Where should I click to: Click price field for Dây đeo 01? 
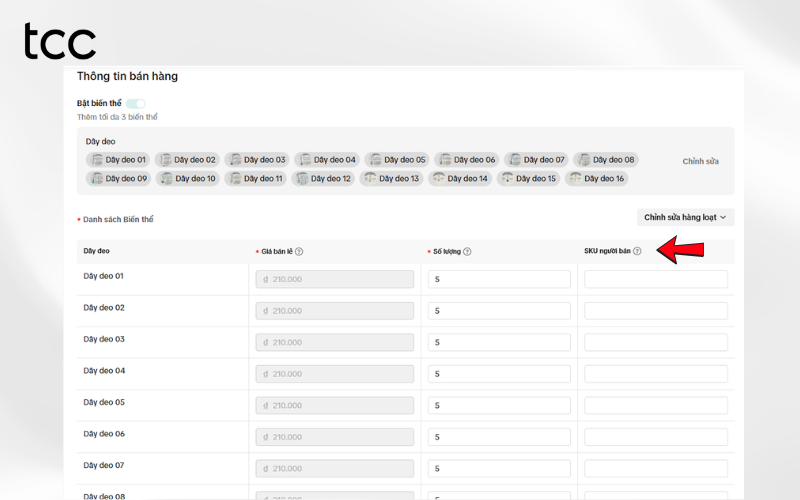click(x=335, y=279)
